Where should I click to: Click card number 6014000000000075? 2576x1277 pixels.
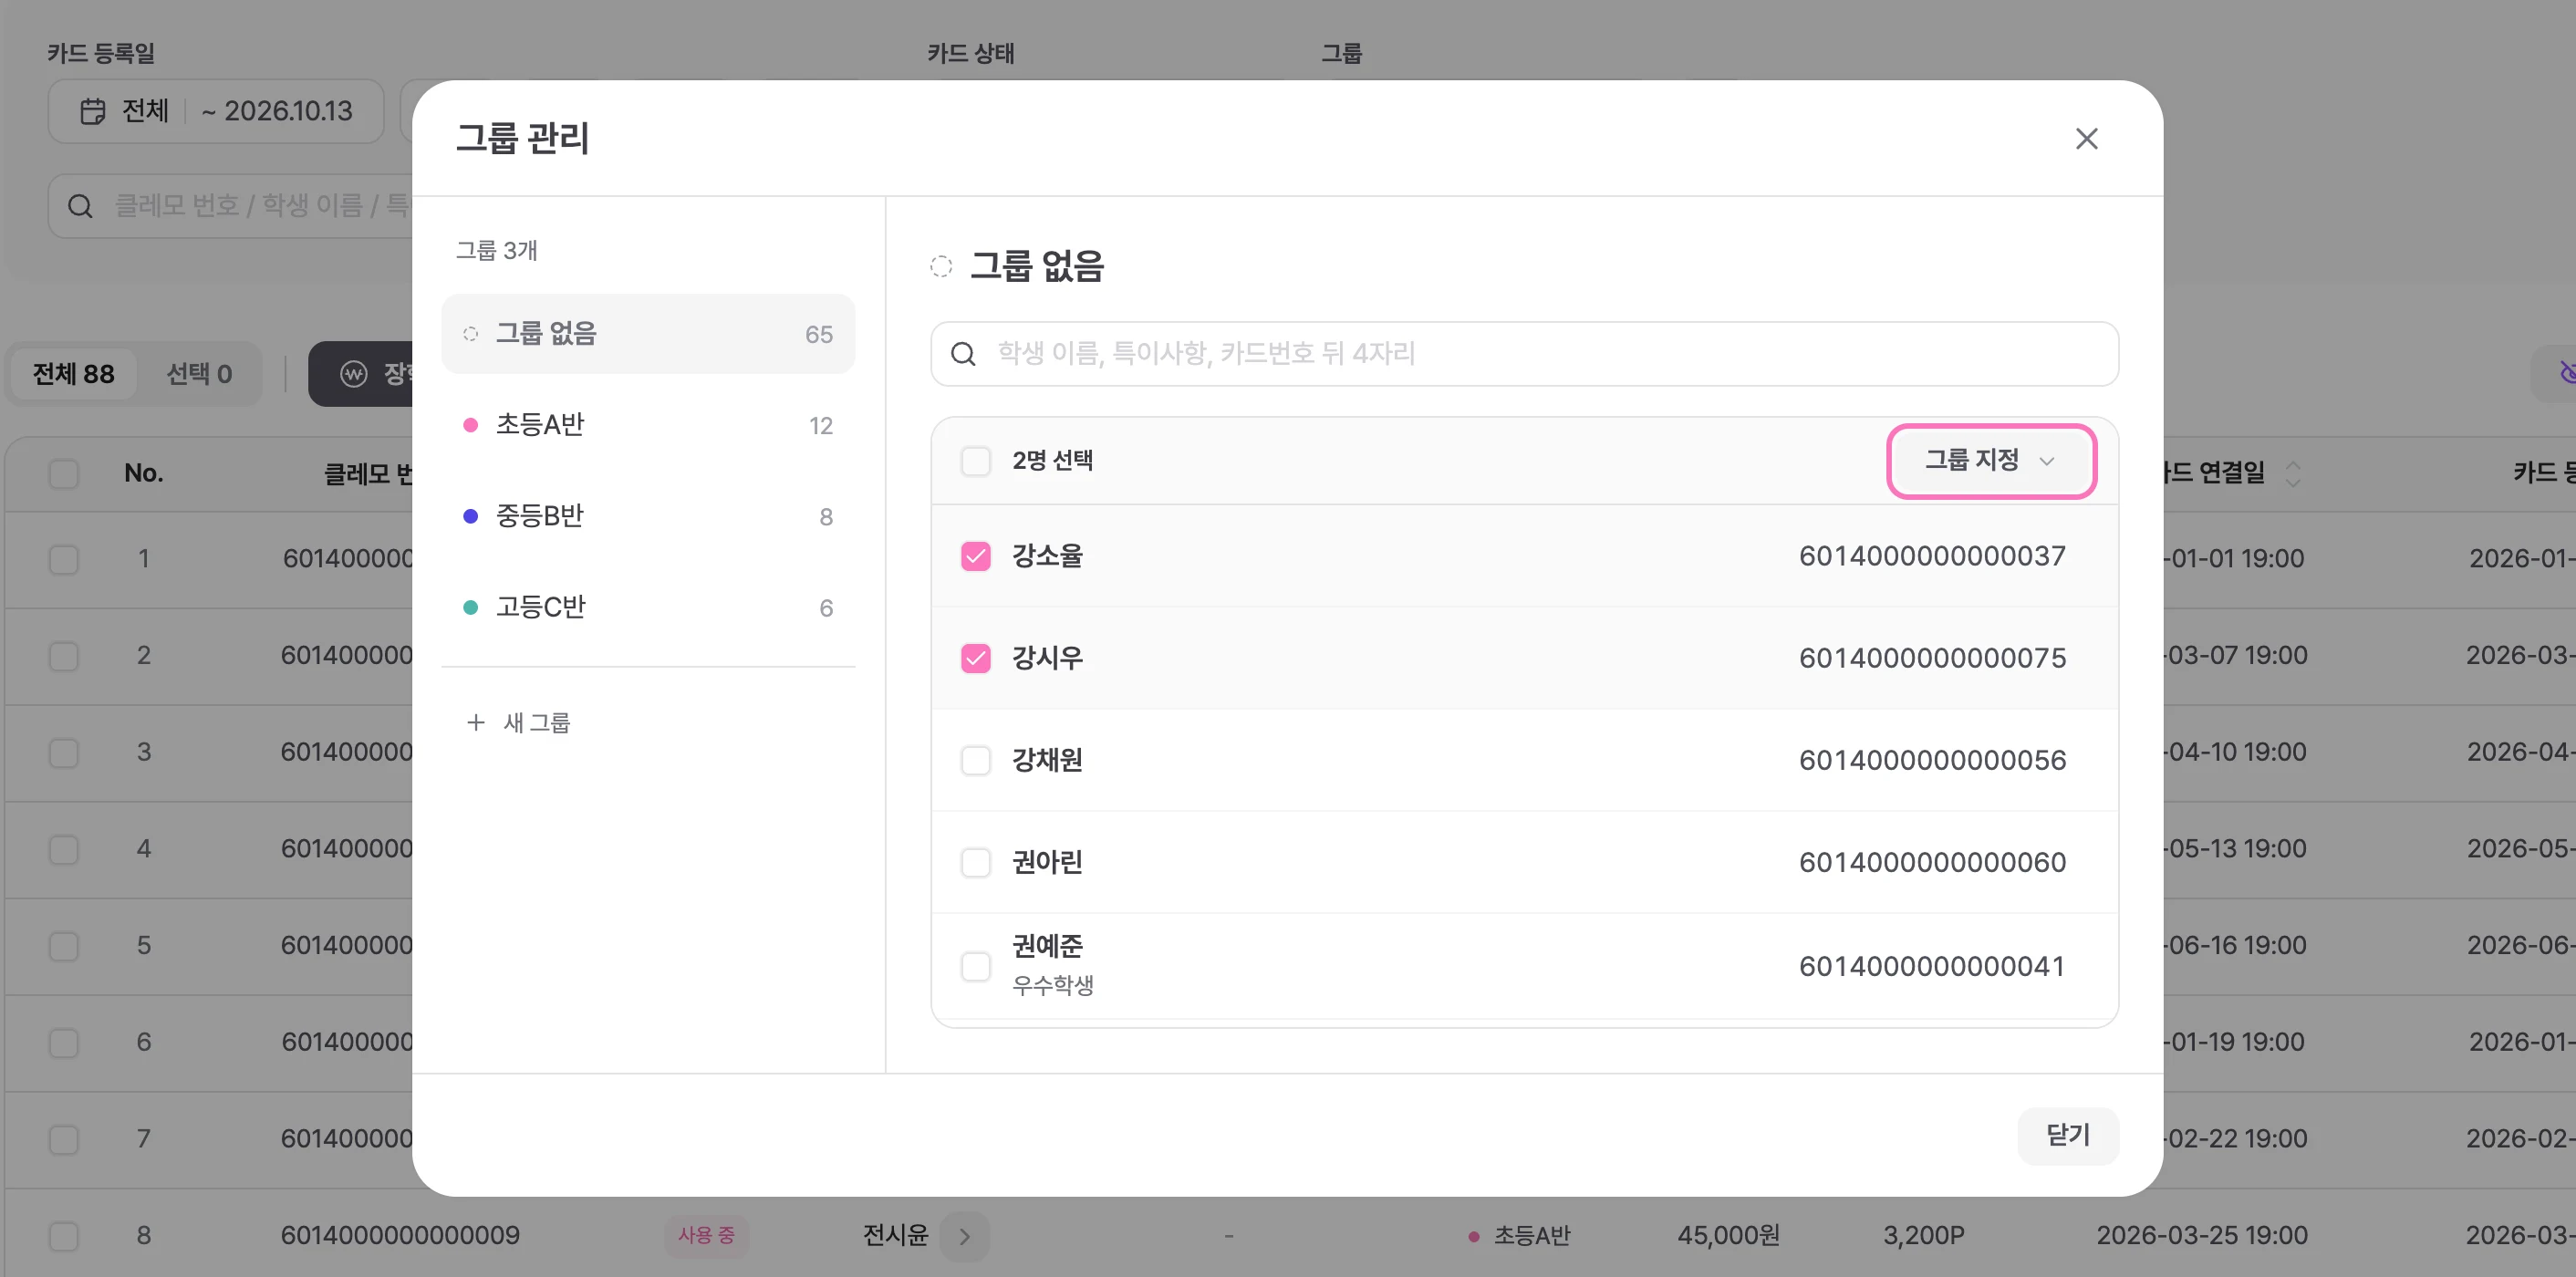[1932, 658]
